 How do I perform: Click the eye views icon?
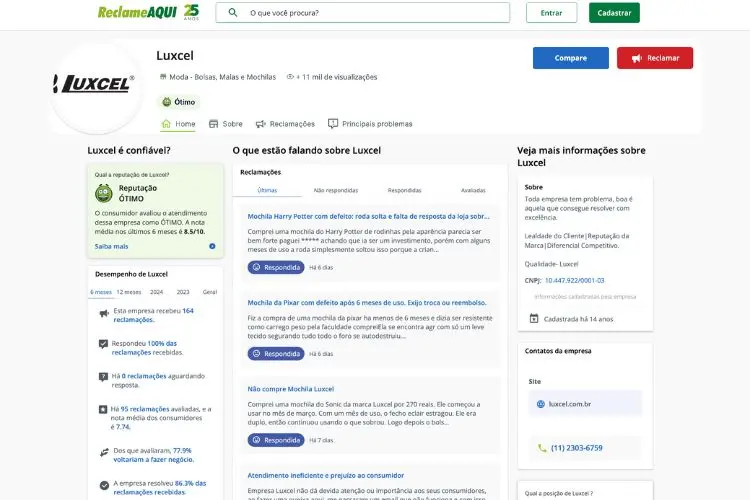point(290,77)
